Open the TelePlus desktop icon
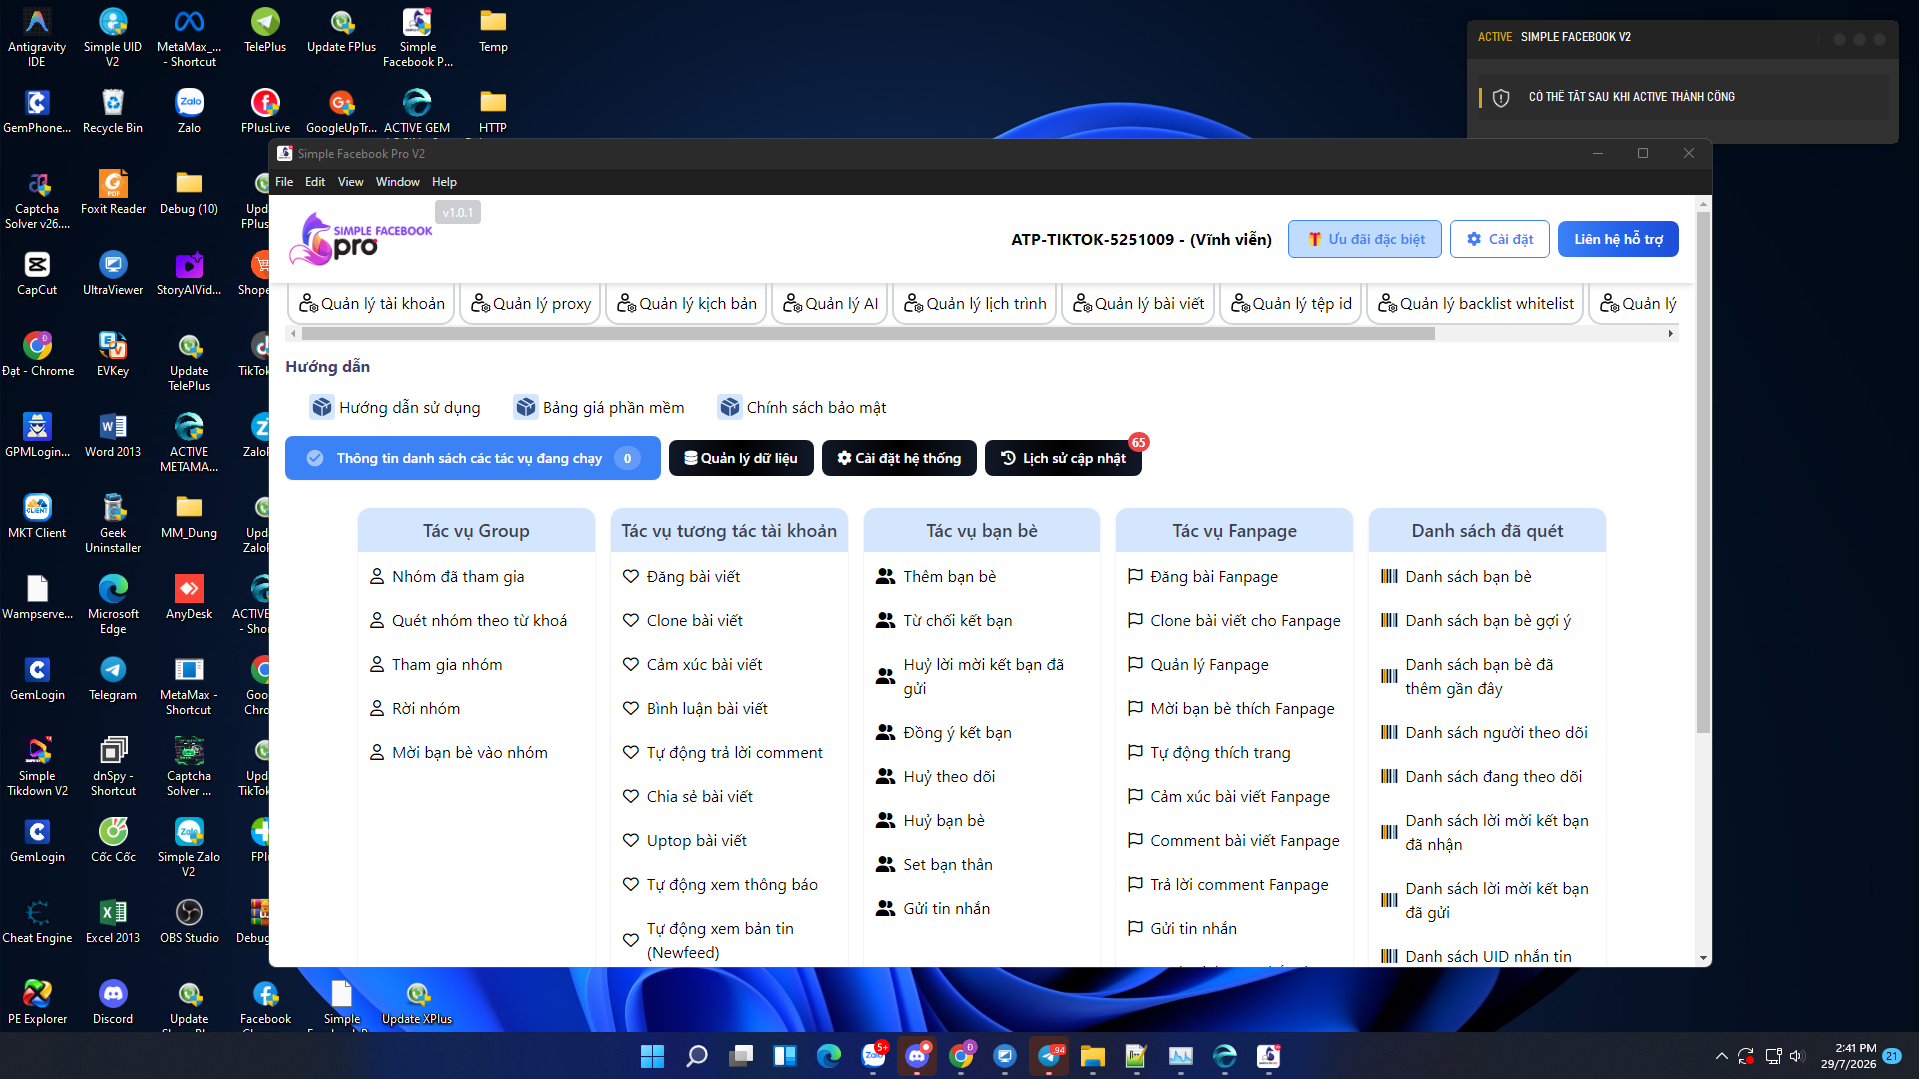The height and width of the screenshot is (1079, 1919). pos(265,30)
